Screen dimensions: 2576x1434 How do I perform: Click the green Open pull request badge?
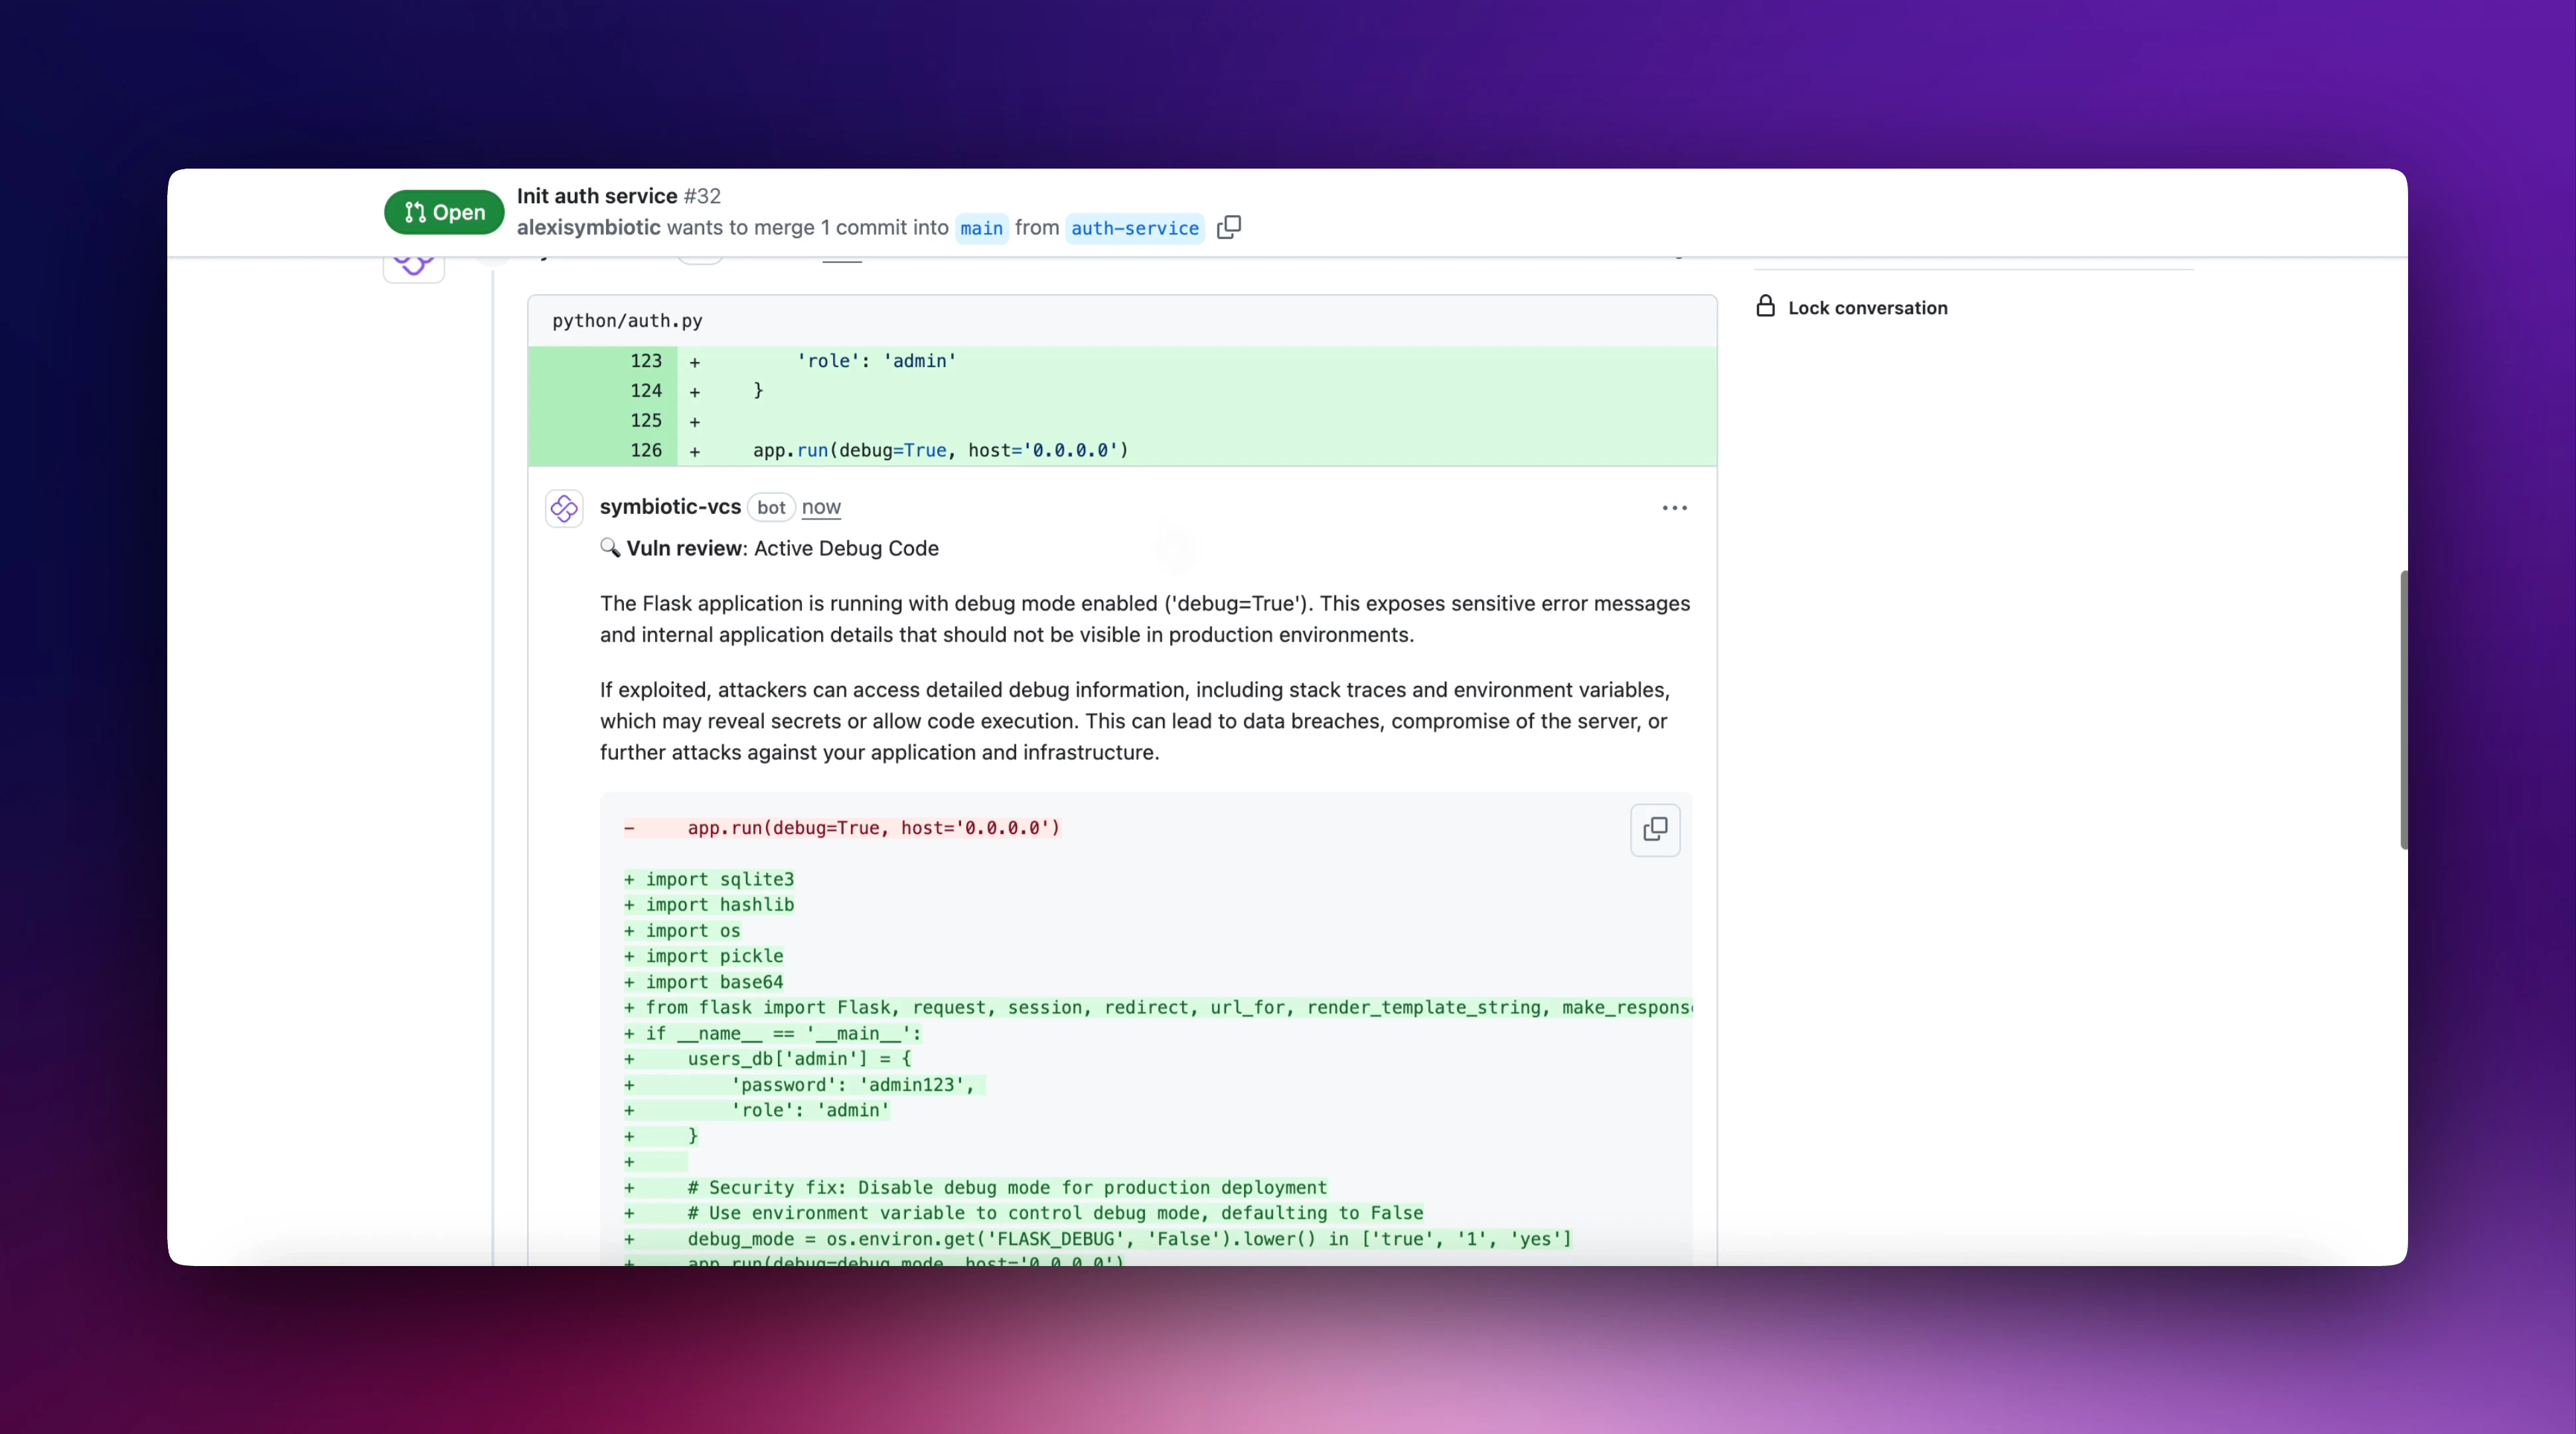tap(444, 212)
